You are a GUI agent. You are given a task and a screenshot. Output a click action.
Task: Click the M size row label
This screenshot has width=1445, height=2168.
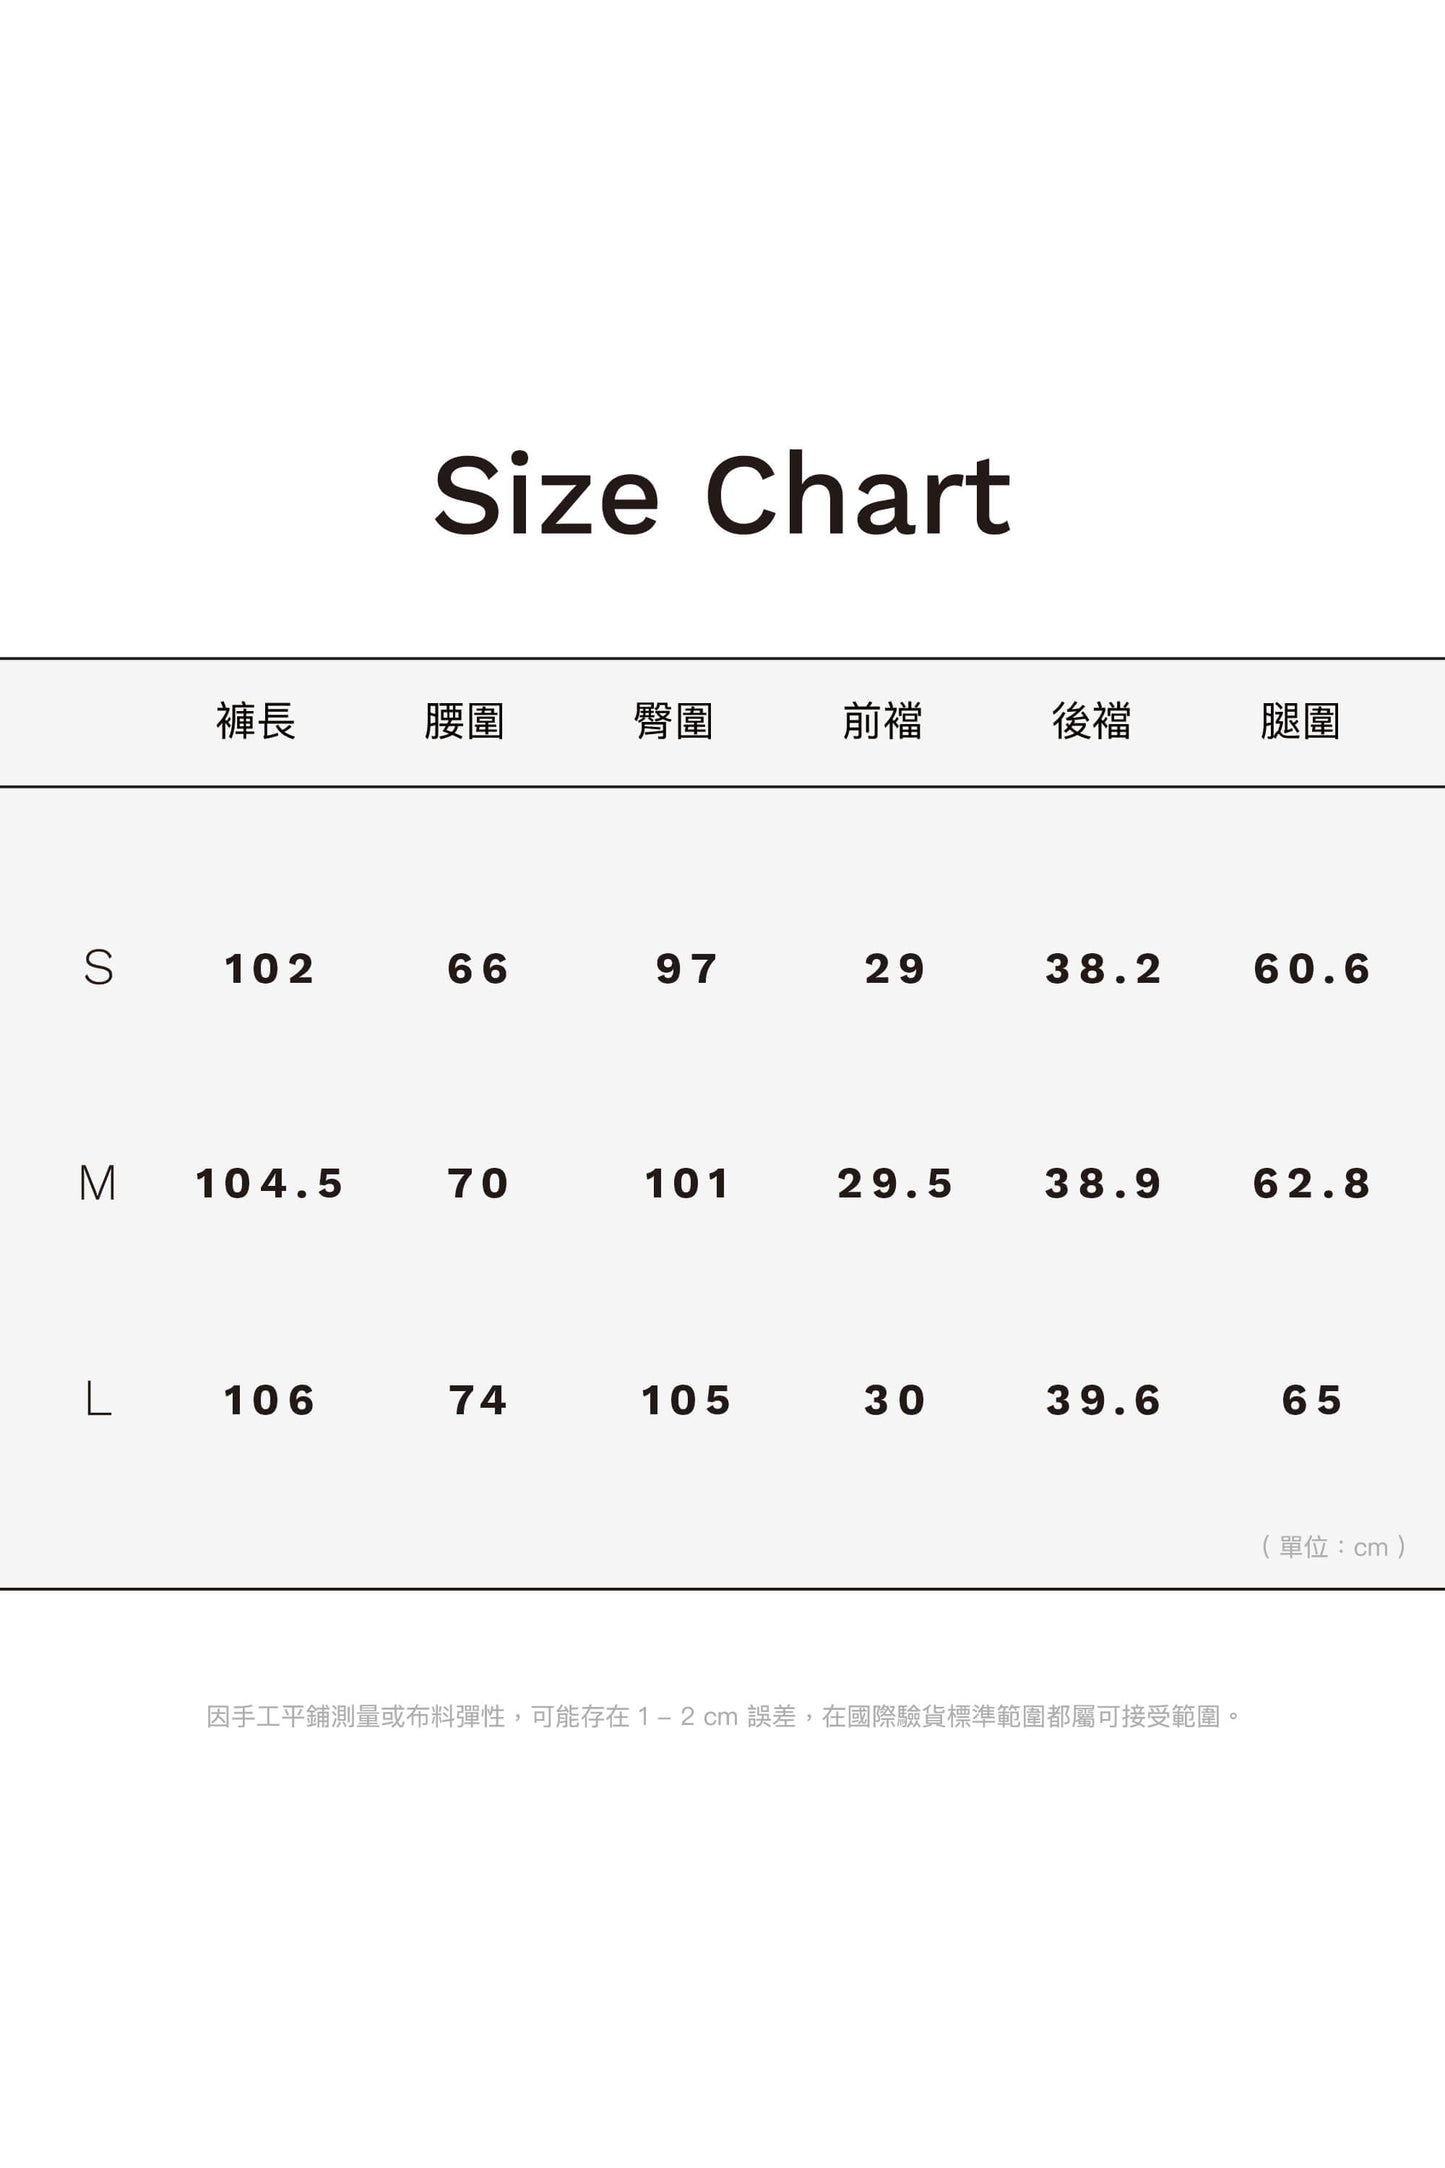point(98,1183)
